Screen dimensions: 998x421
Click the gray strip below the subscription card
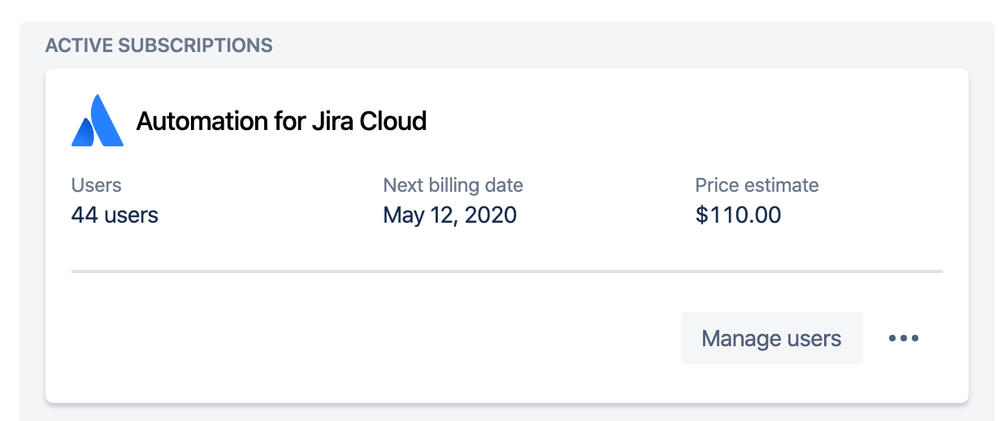507,413
